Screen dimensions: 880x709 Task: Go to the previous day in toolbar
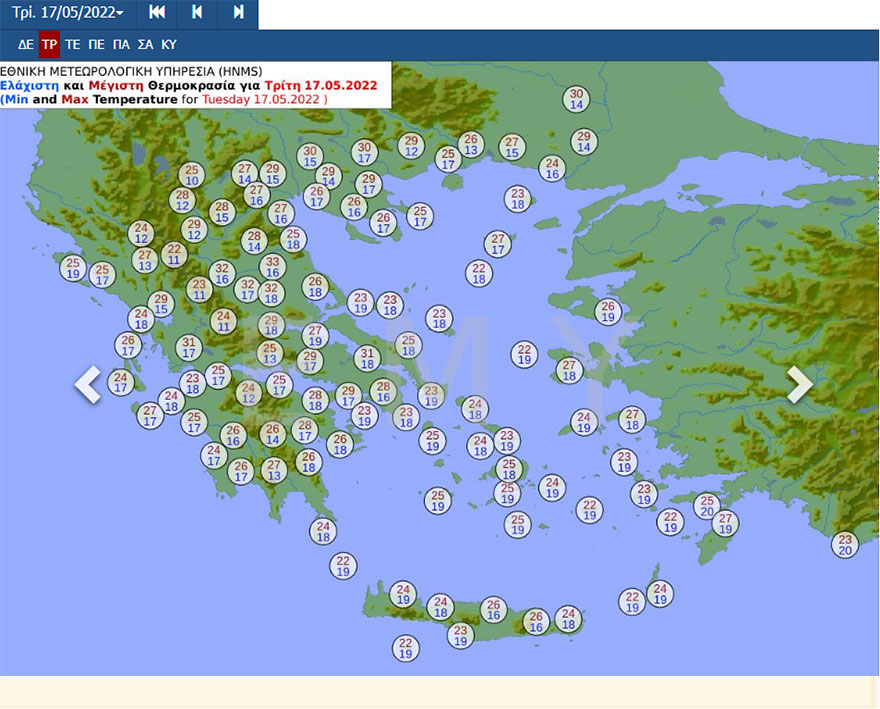click(197, 13)
